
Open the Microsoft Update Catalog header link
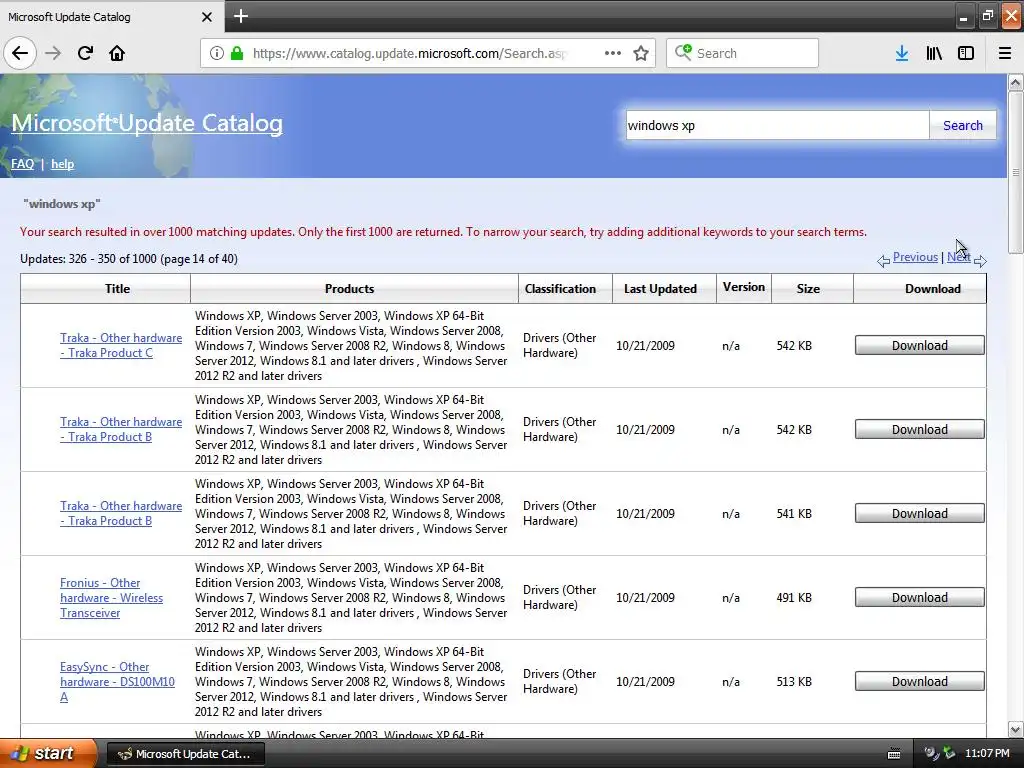click(147, 123)
